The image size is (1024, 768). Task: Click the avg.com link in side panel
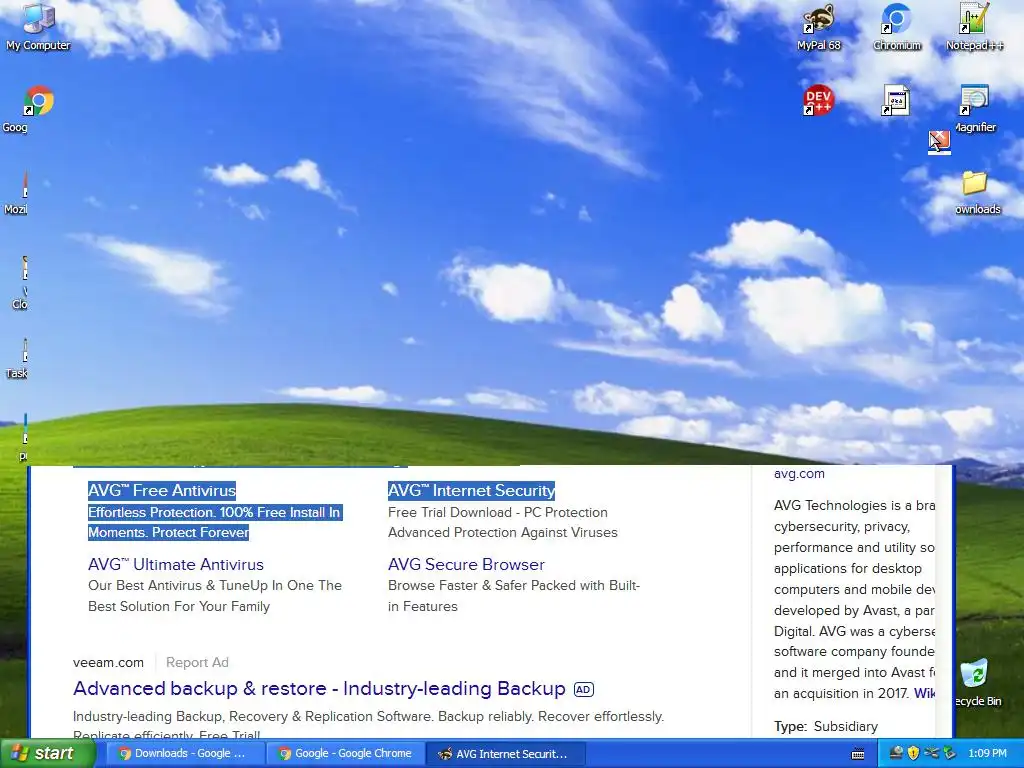799,473
